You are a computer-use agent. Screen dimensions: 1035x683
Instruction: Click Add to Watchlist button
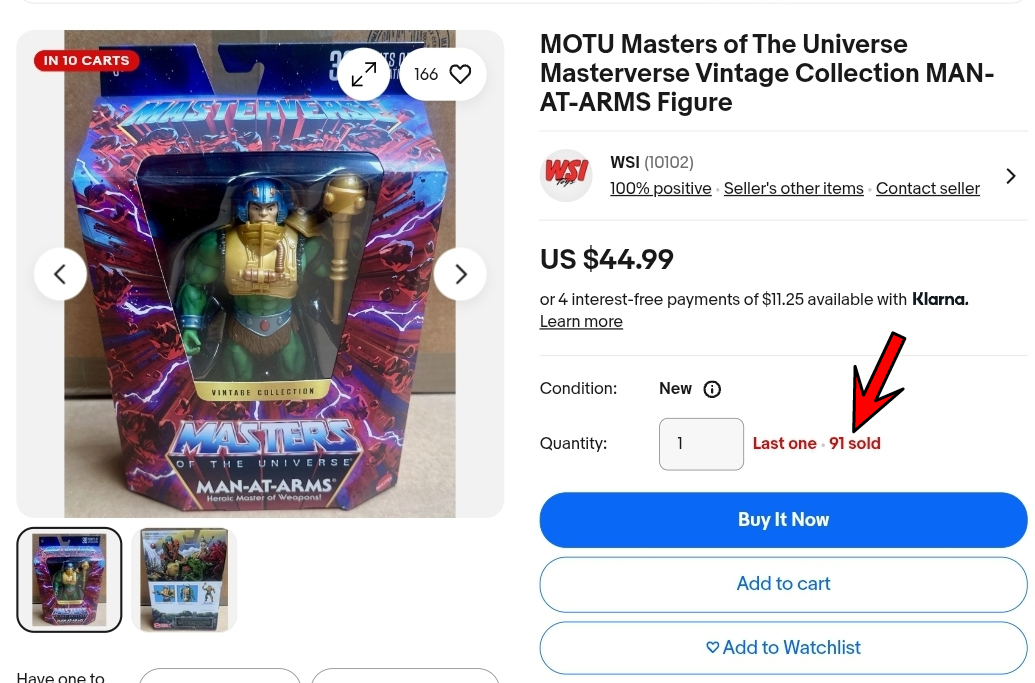click(784, 648)
